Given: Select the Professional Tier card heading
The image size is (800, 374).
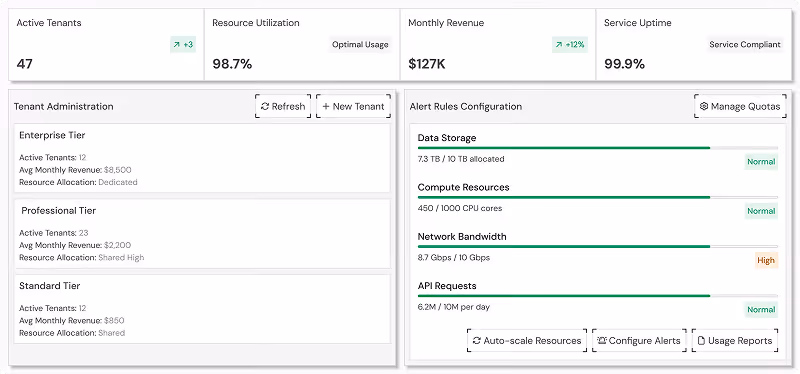Looking at the screenshot, I should point(59,211).
